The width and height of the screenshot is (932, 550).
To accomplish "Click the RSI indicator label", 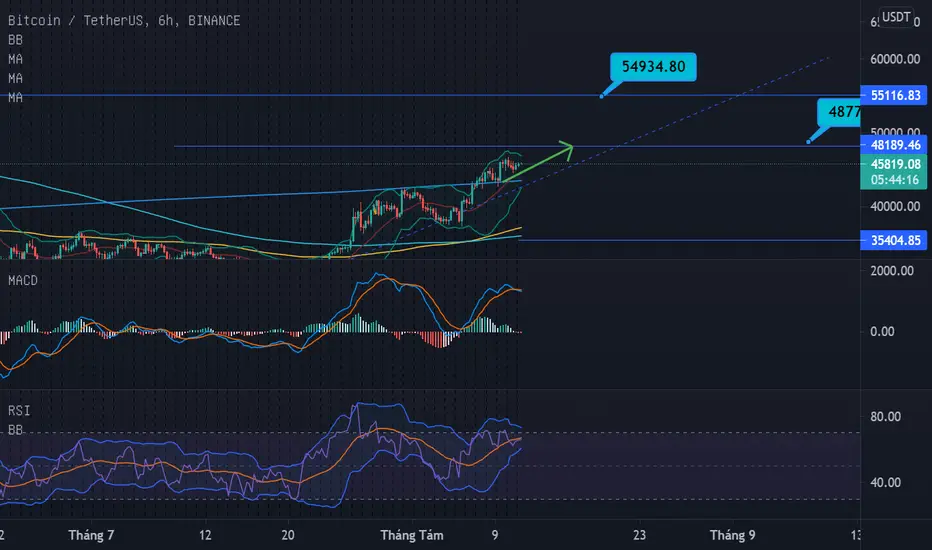I will tap(19, 410).
